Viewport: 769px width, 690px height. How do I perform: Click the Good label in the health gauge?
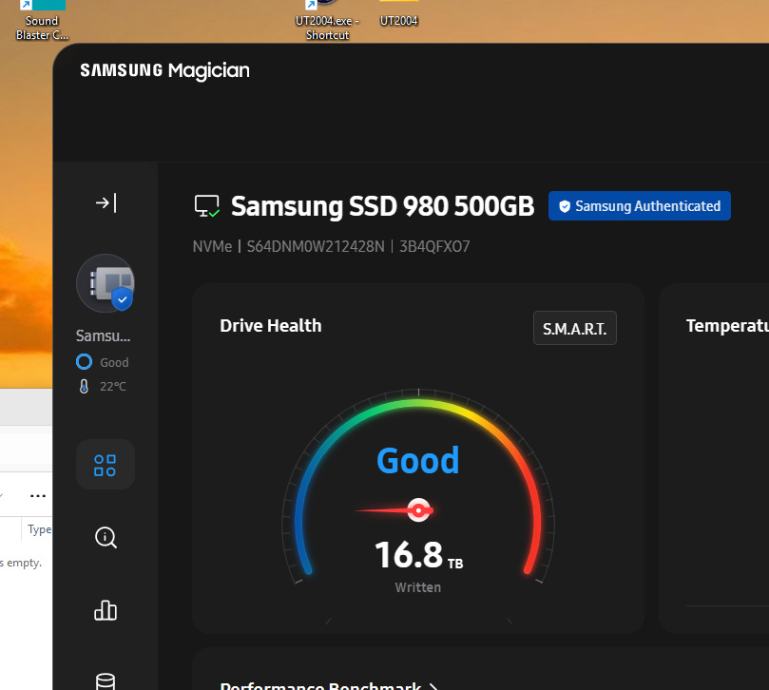coord(417,460)
